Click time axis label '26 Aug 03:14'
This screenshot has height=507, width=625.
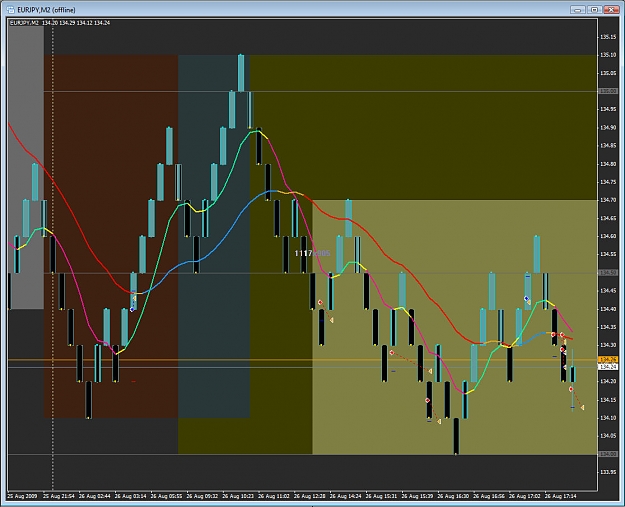(130, 496)
